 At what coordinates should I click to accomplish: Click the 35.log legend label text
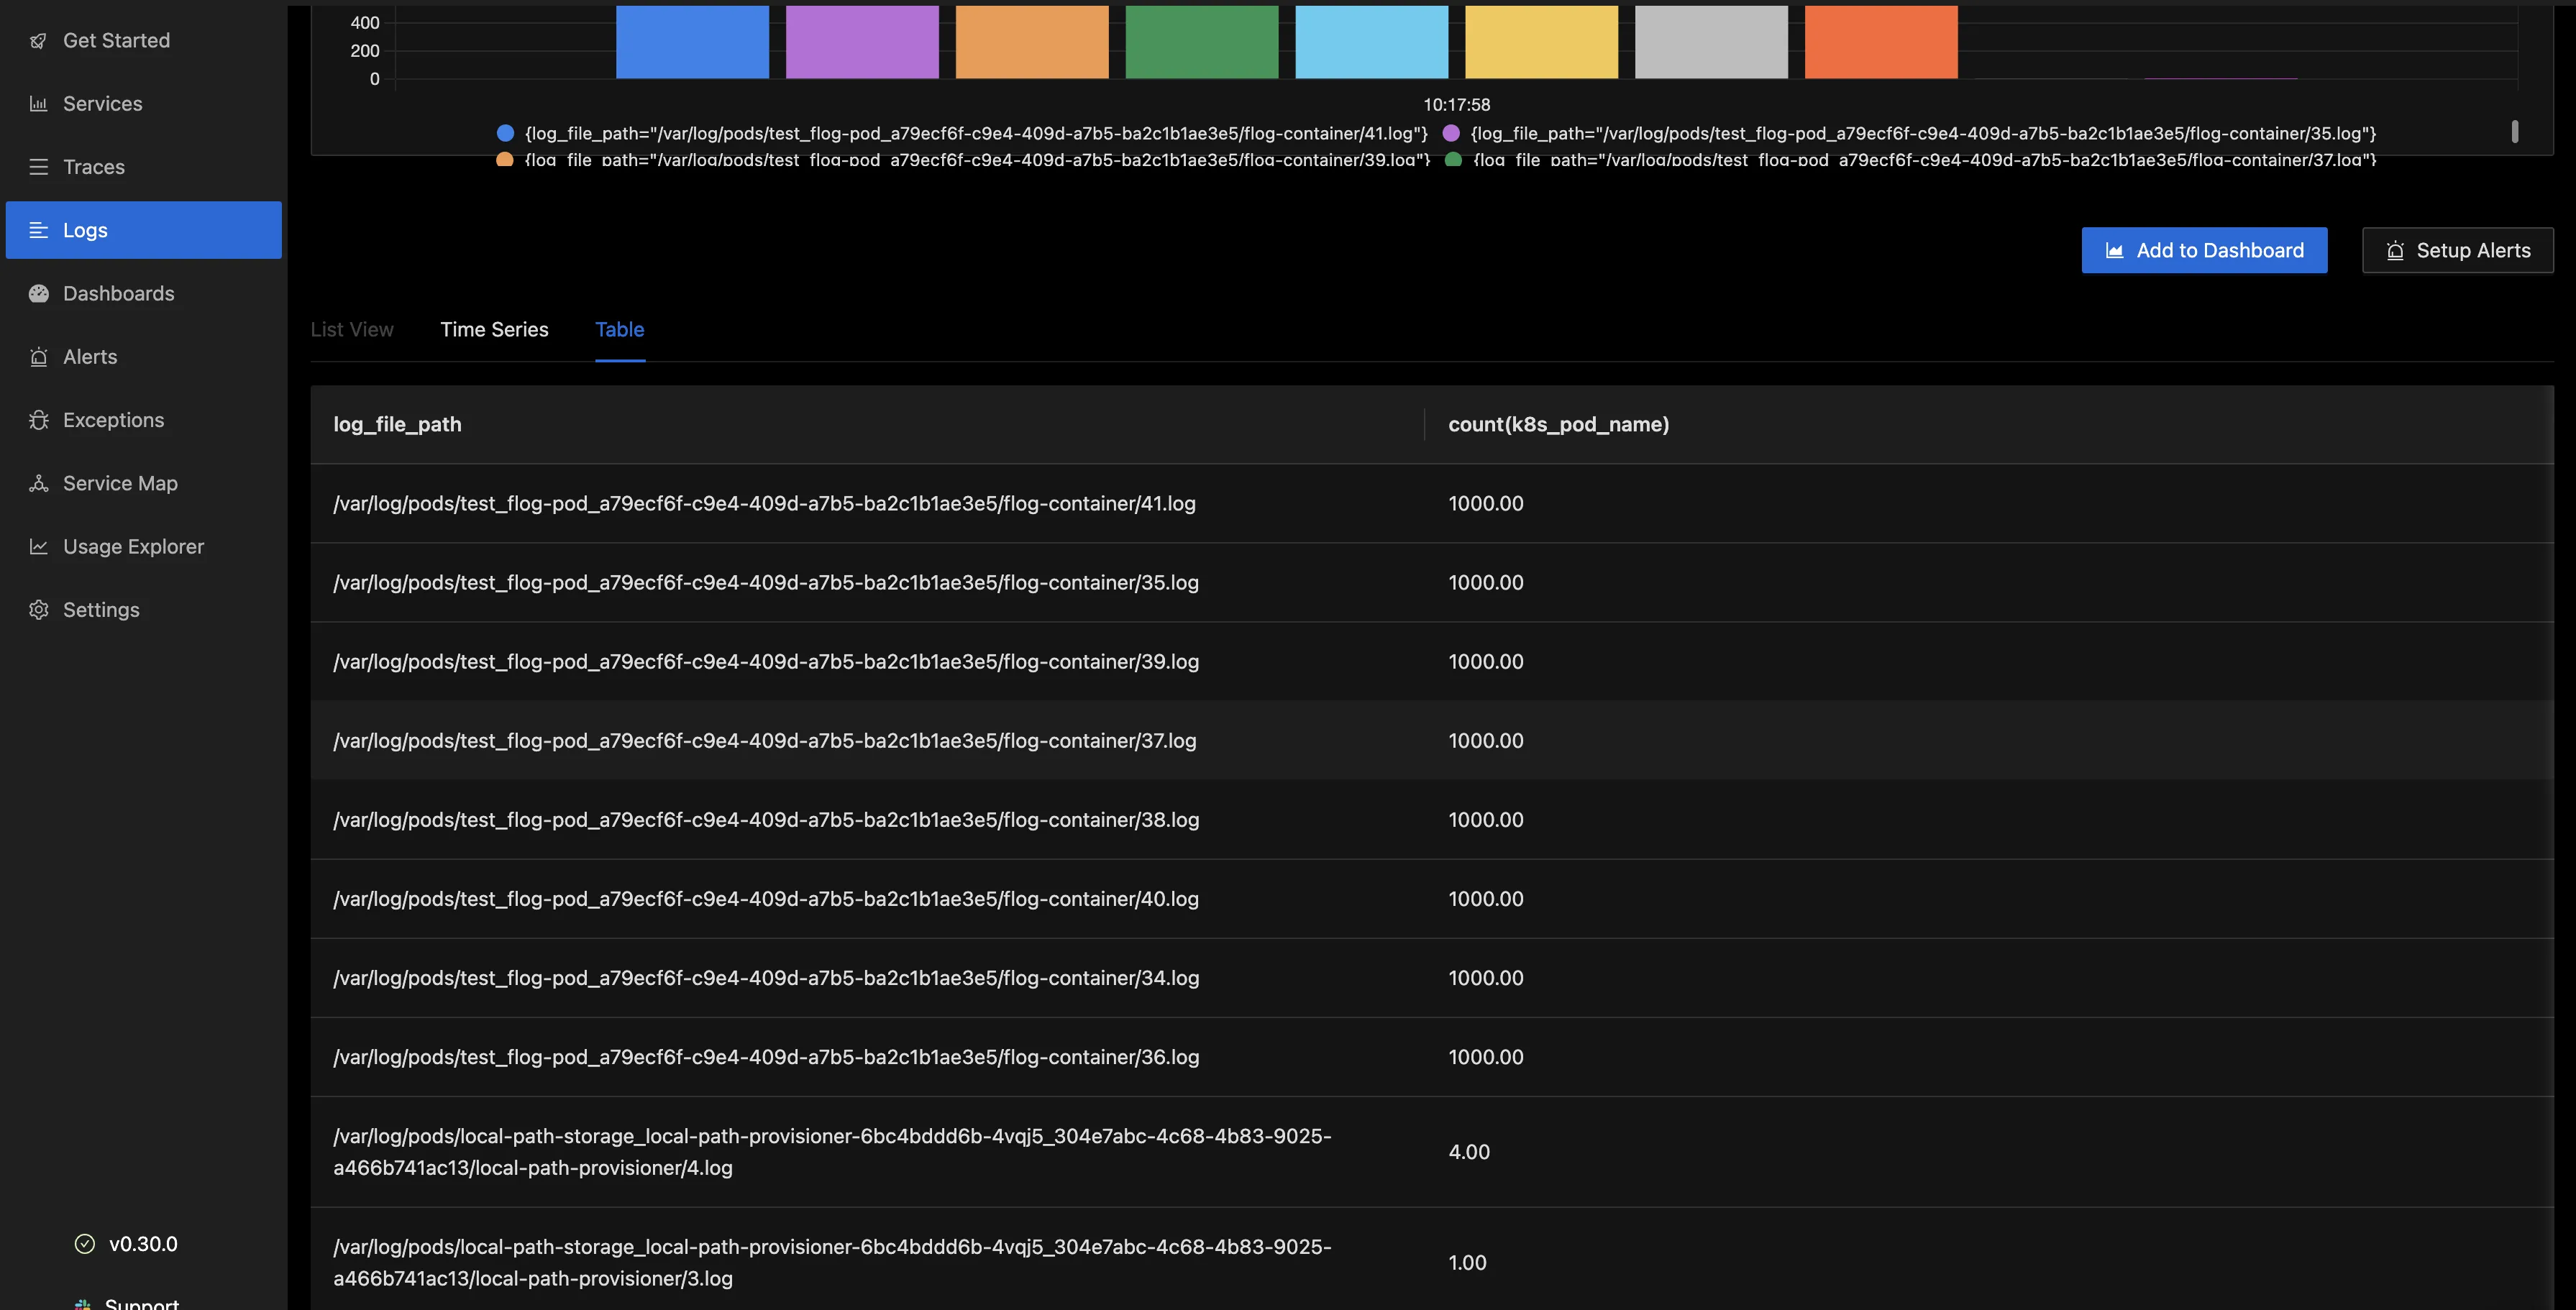coord(1923,133)
